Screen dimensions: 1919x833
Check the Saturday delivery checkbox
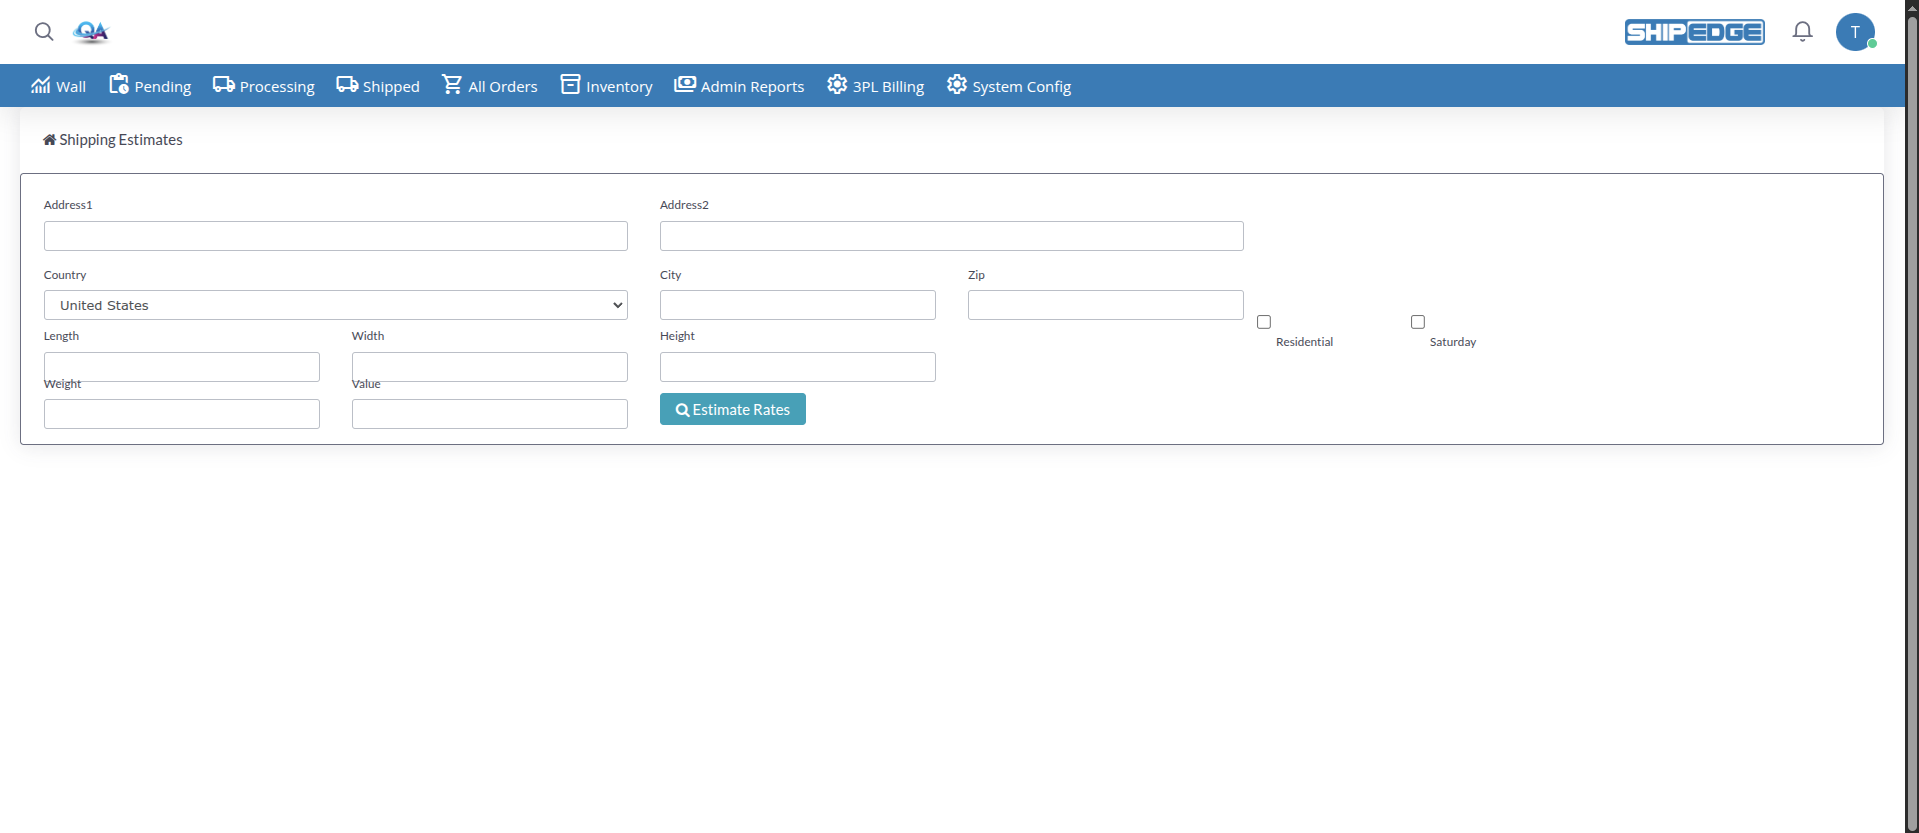click(x=1418, y=322)
